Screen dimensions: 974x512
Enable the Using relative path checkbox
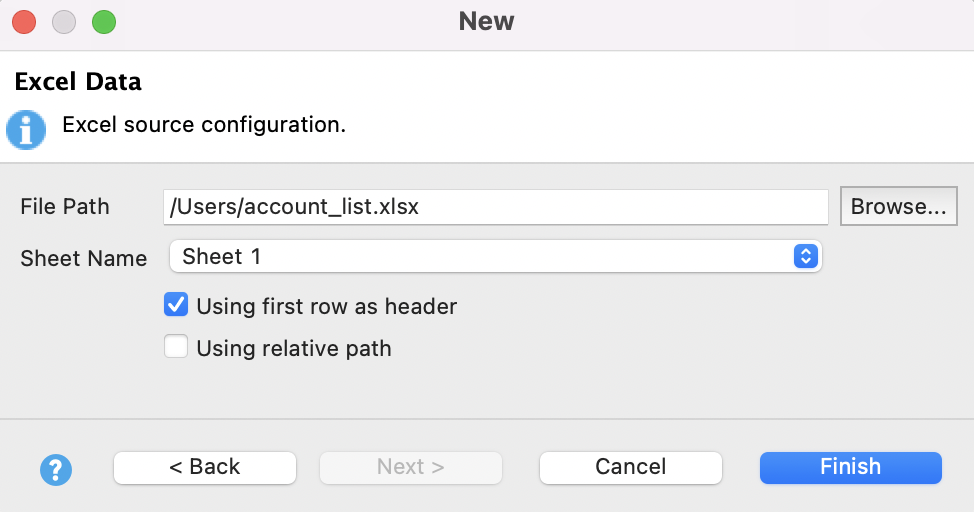pos(176,348)
